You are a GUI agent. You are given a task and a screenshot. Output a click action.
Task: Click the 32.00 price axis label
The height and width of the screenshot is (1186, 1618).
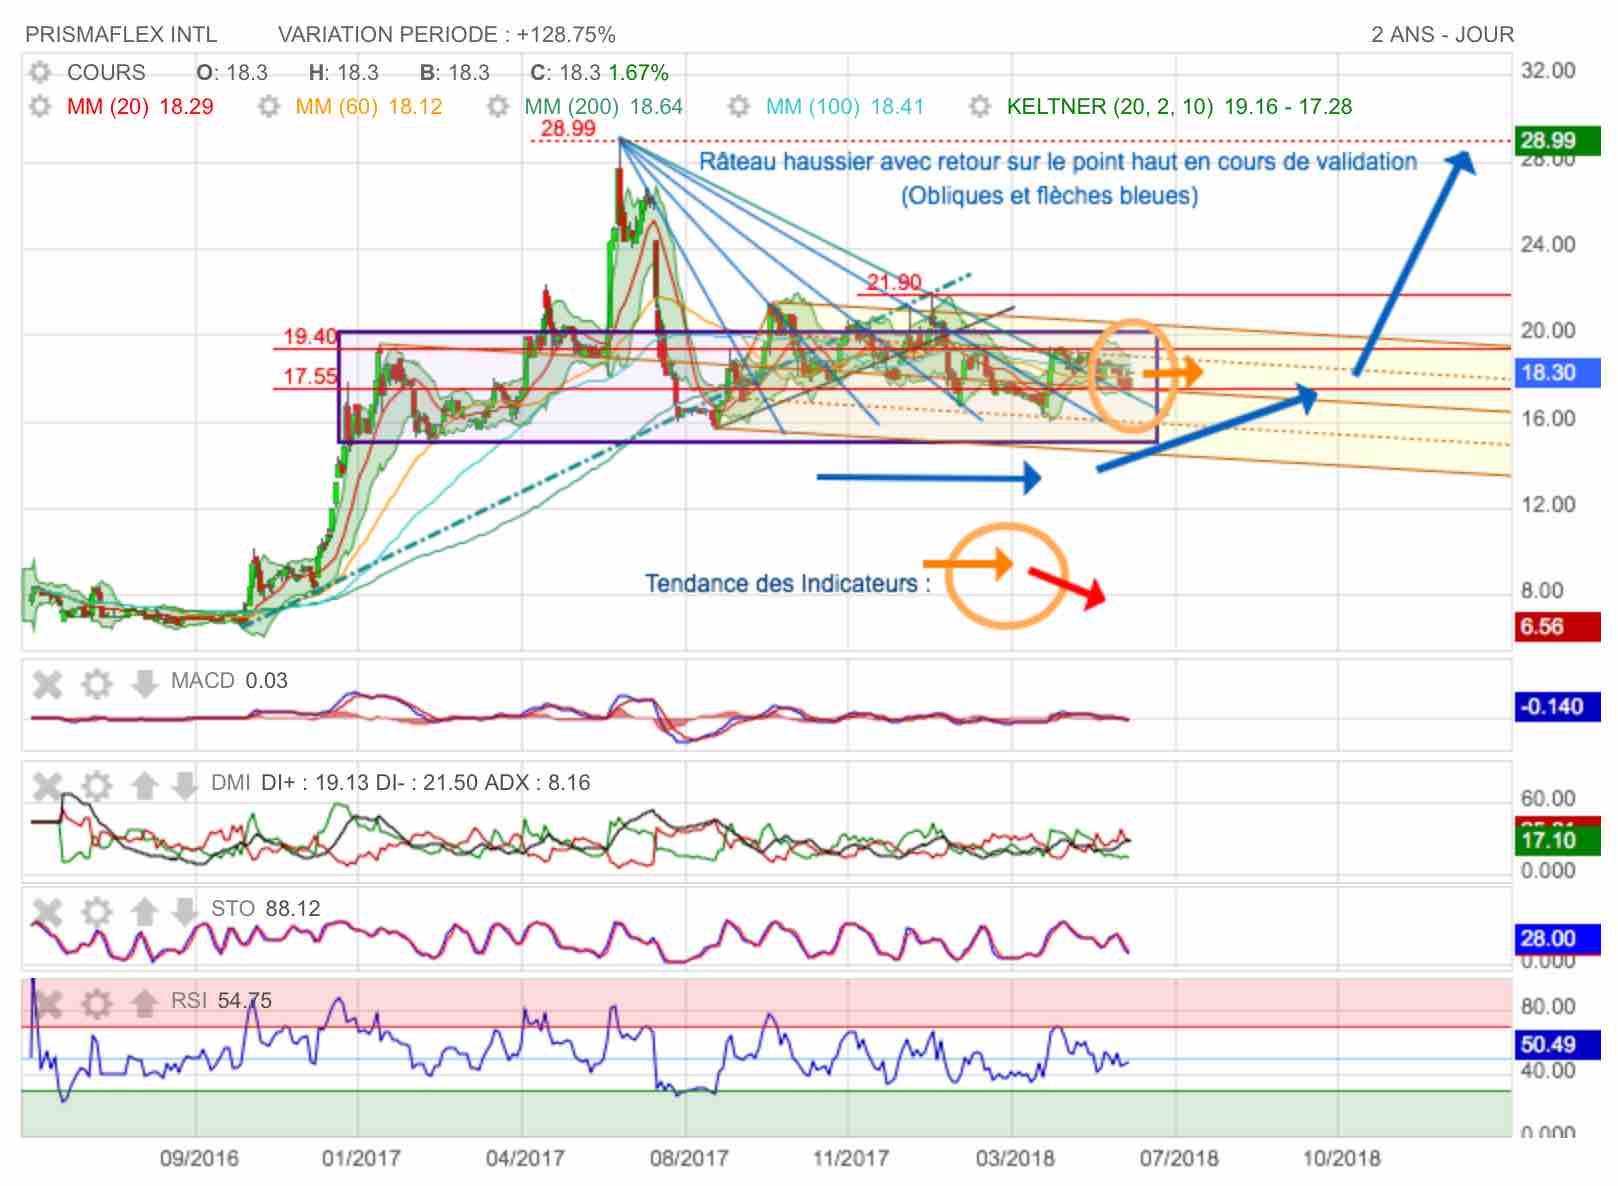(1548, 71)
